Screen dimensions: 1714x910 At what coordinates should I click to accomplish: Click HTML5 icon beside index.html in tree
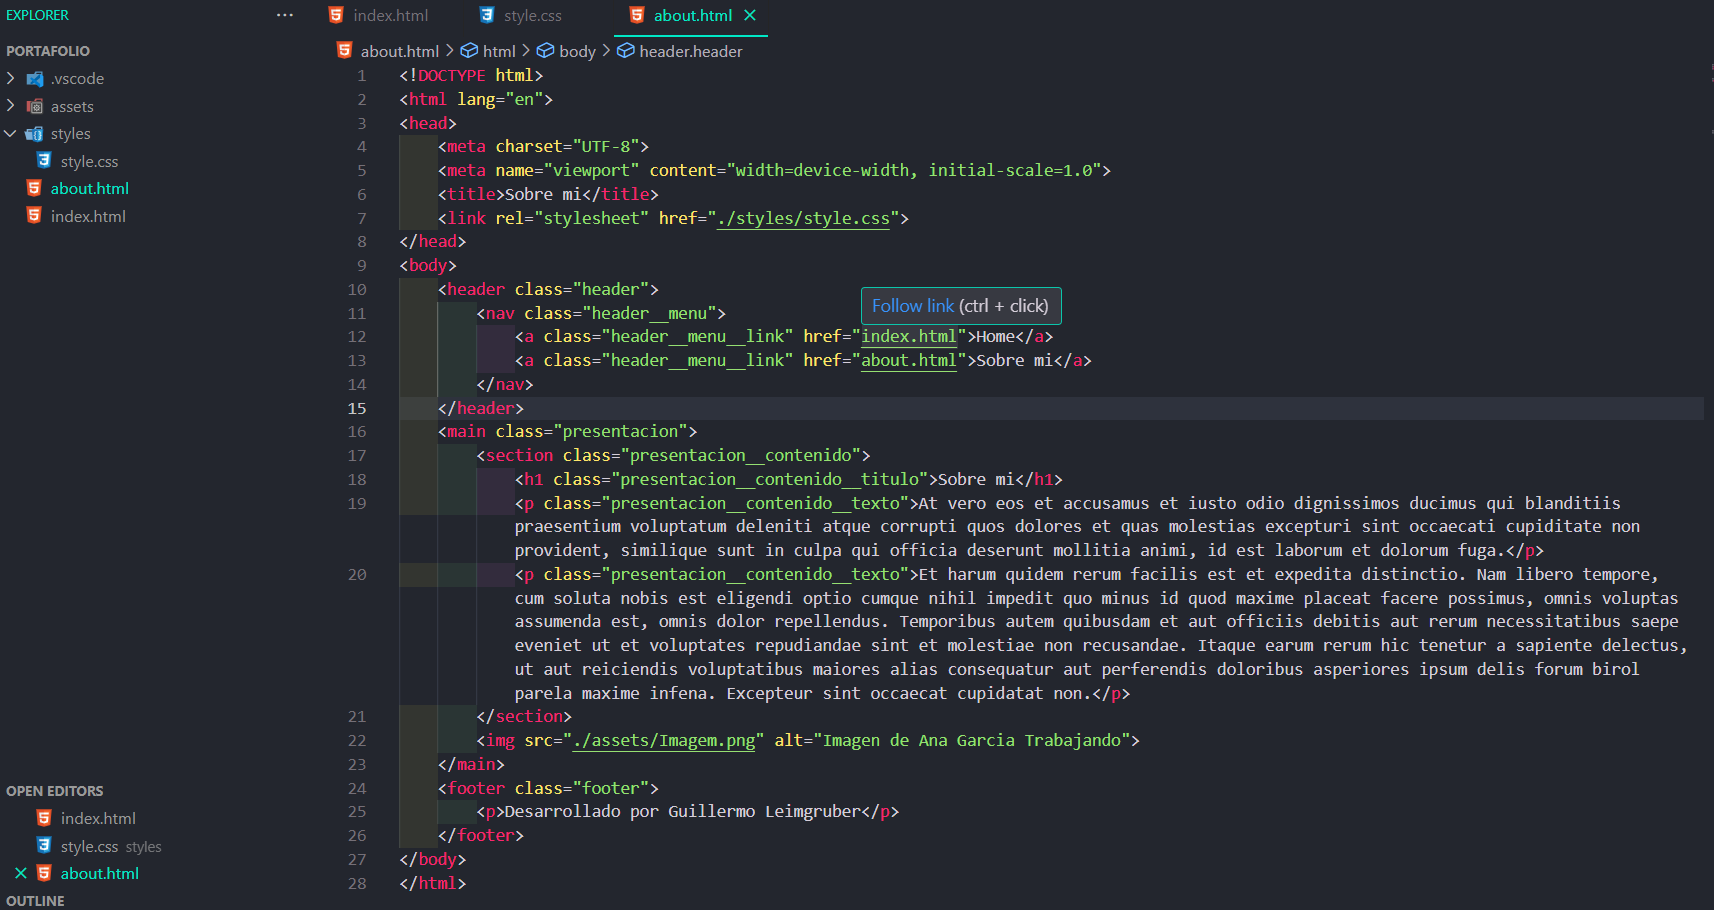[x=34, y=215]
